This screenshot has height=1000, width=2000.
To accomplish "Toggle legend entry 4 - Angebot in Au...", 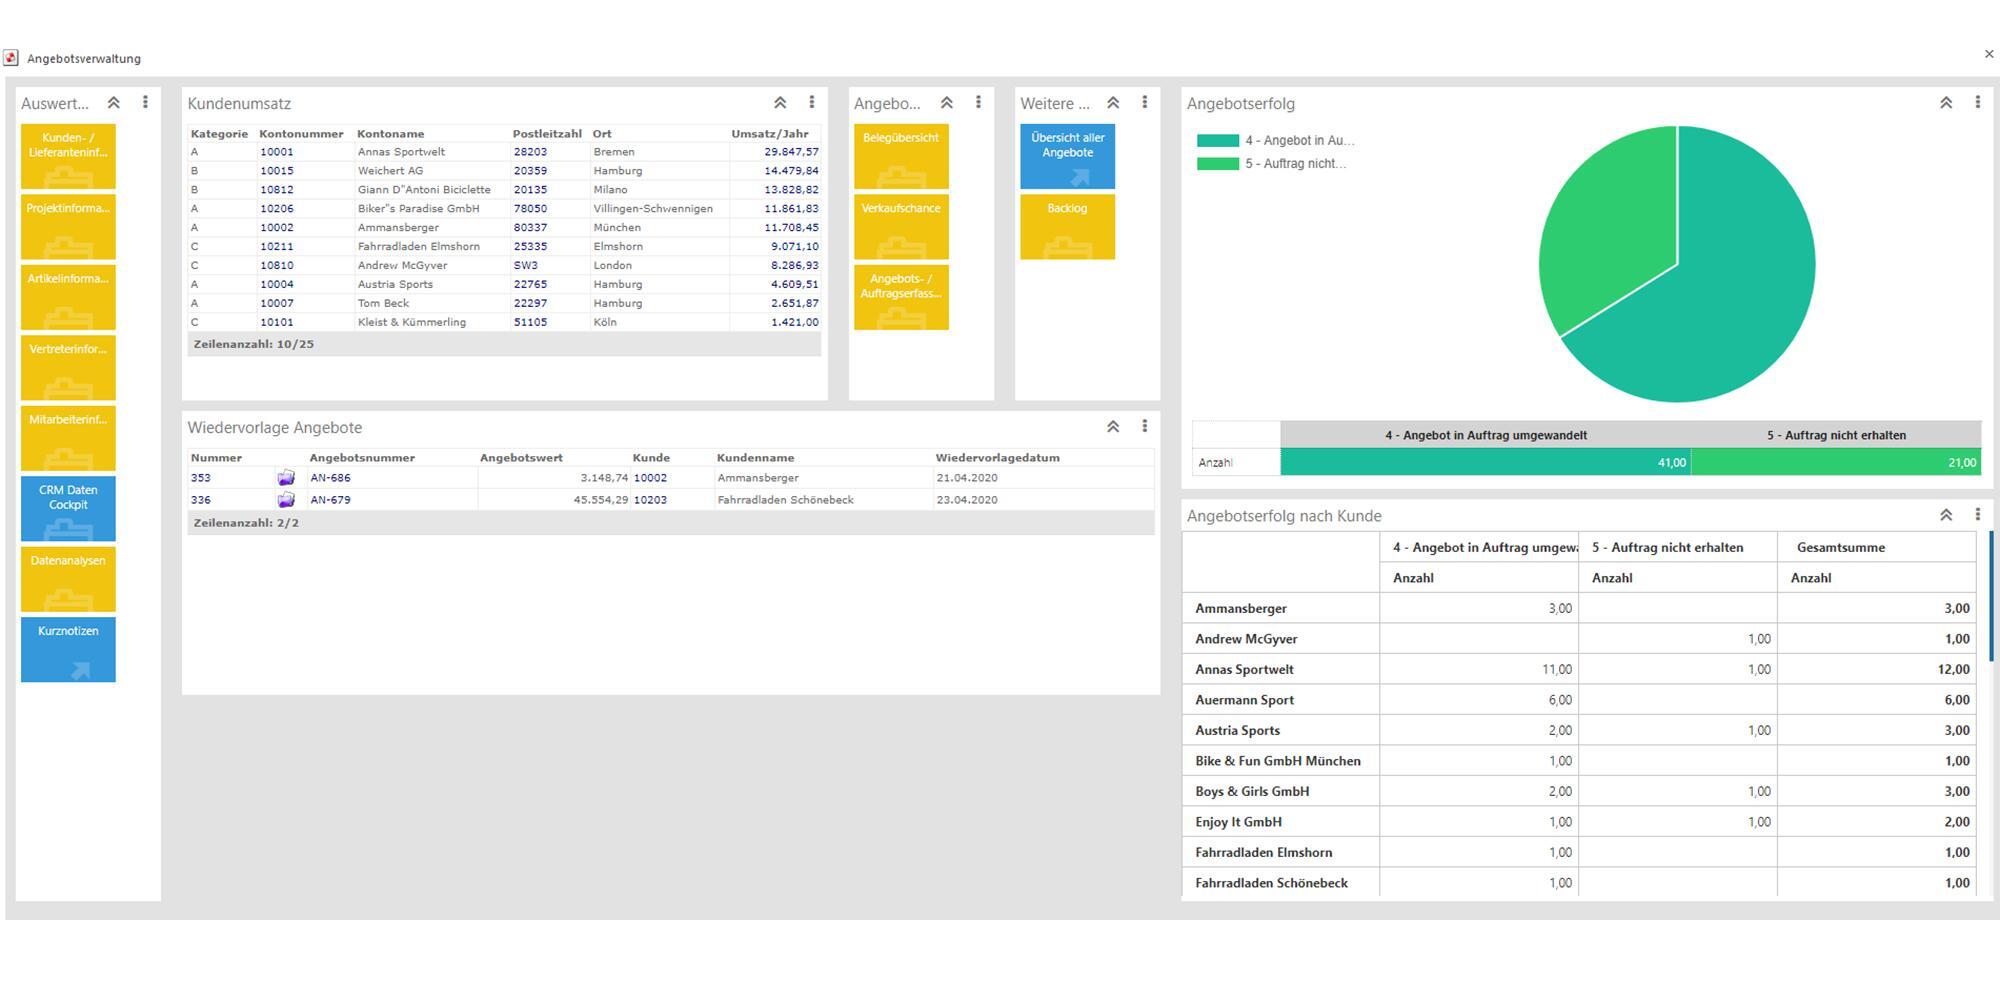I will (1276, 141).
